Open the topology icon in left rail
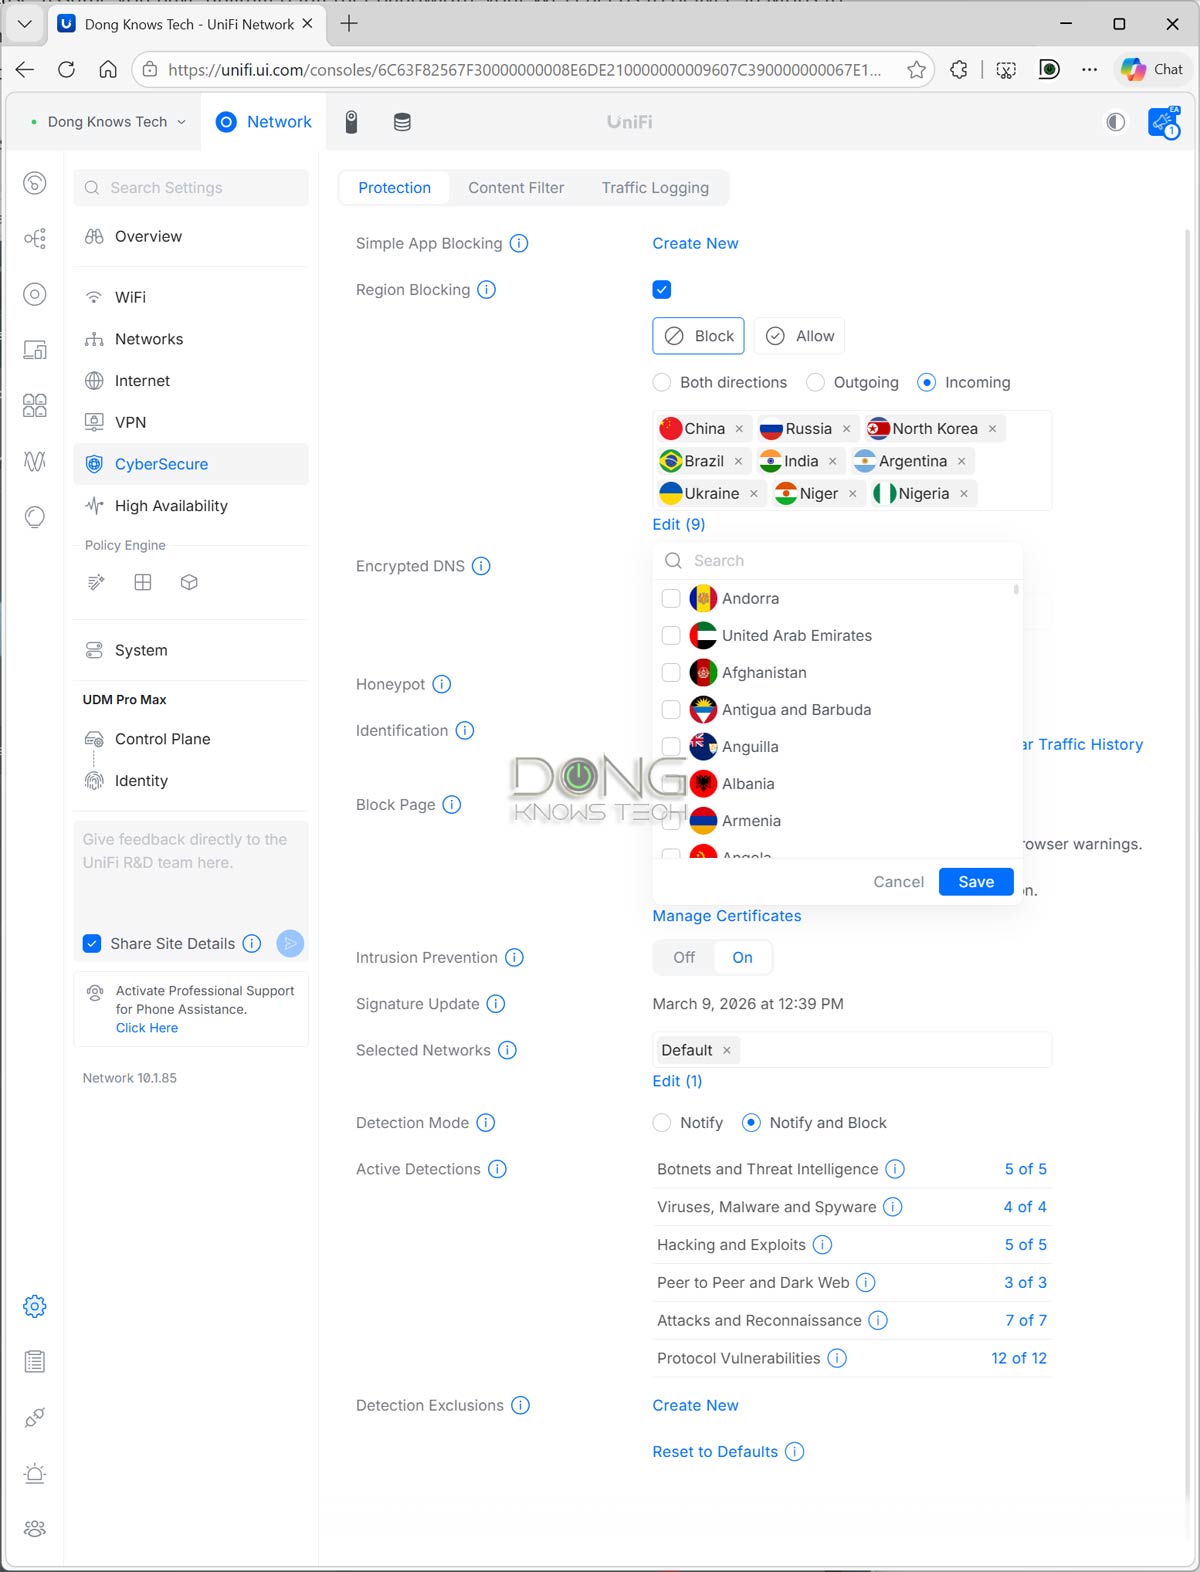Viewport: 1200px width, 1572px height. [35, 238]
